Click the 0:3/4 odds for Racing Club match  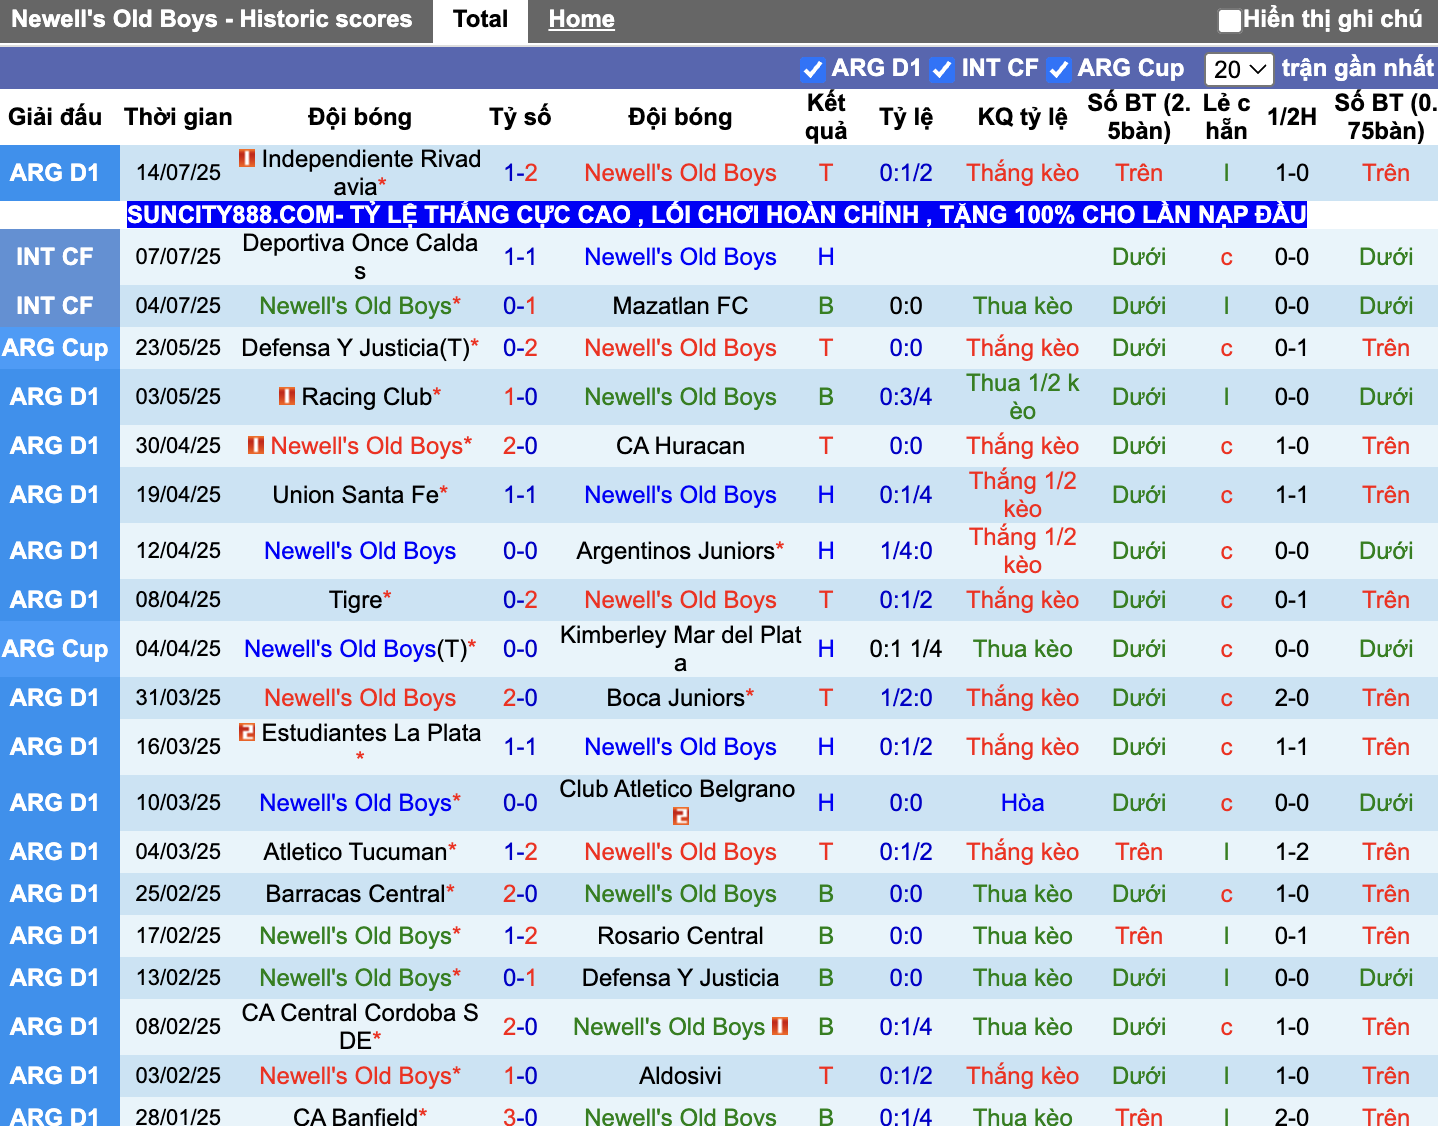pos(906,397)
